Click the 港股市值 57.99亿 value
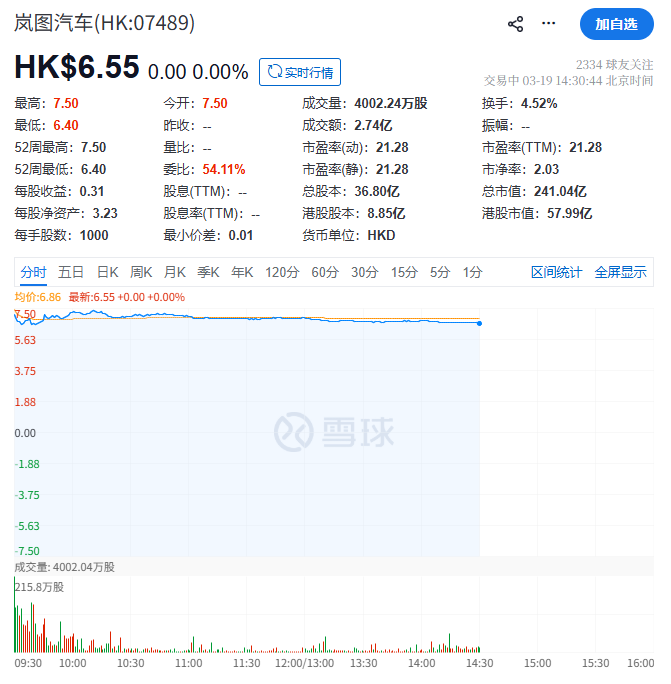This screenshot has height=684, width=671. (569, 213)
